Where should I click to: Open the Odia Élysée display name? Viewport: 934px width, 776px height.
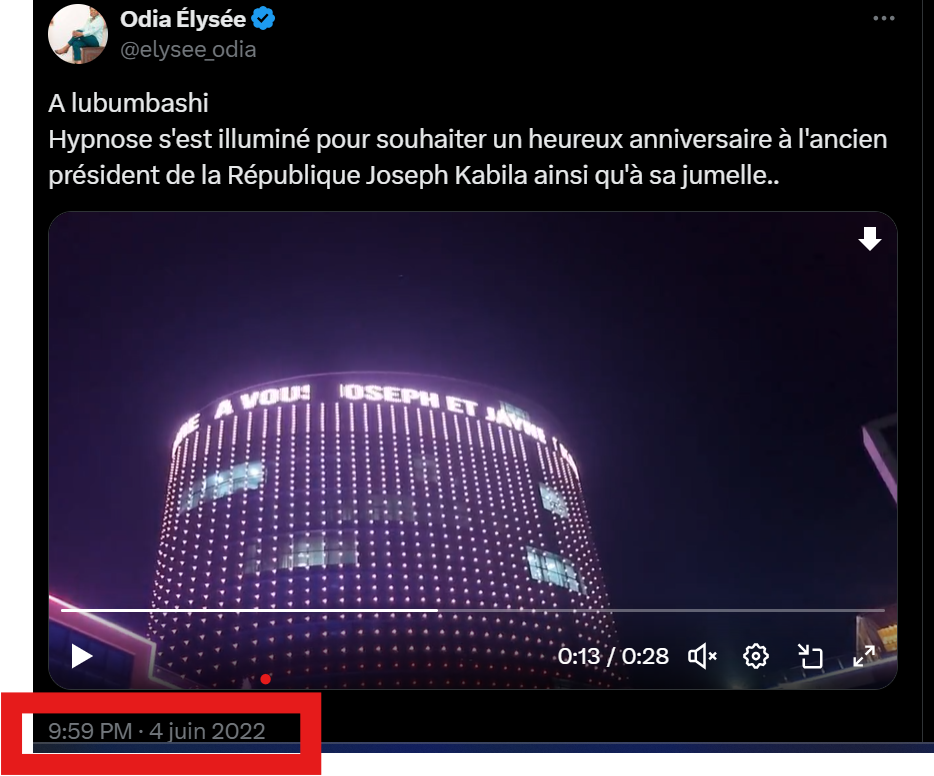click(183, 19)
